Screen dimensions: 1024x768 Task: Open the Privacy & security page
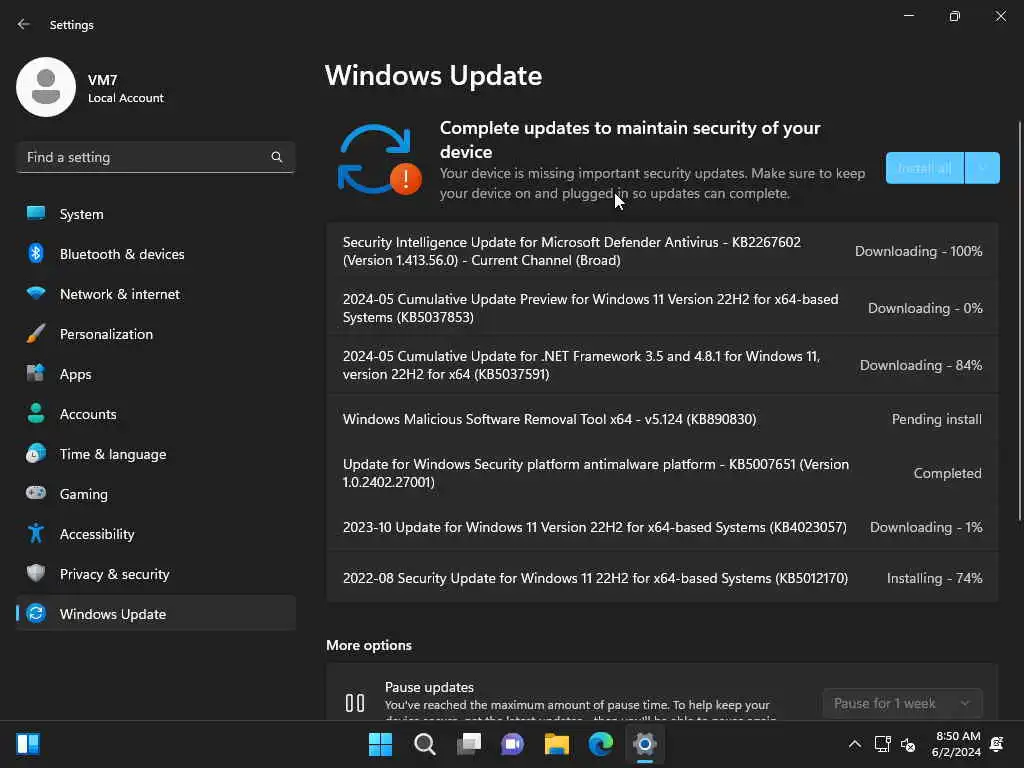click(156, 573)
